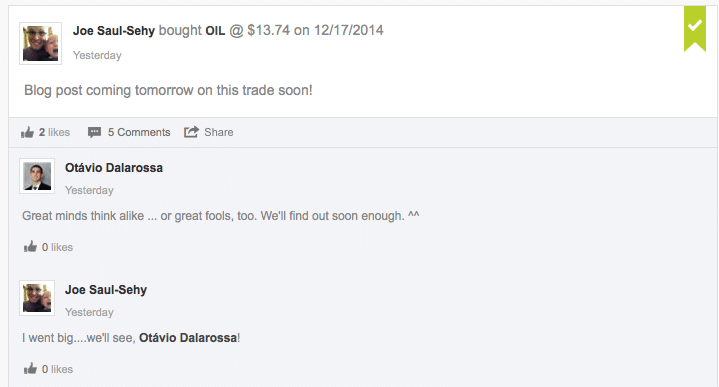This screenshot has height=387, width=719.
Task: Open the OIL ticker link
Action: pos(215,31)
